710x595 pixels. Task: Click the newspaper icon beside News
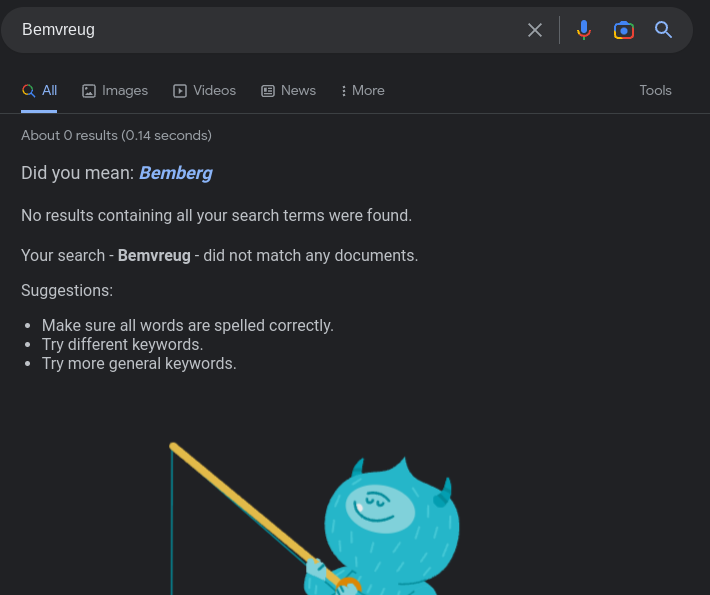coord(268,91)
